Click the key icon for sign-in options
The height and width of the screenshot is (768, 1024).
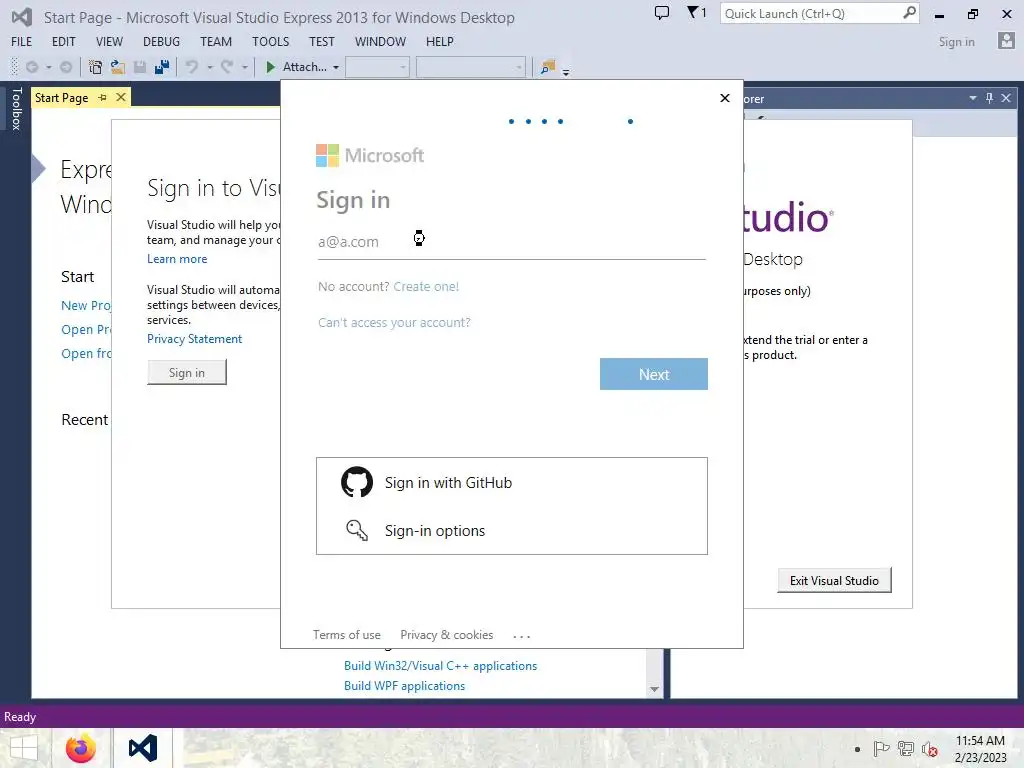(x=357, y=530)
